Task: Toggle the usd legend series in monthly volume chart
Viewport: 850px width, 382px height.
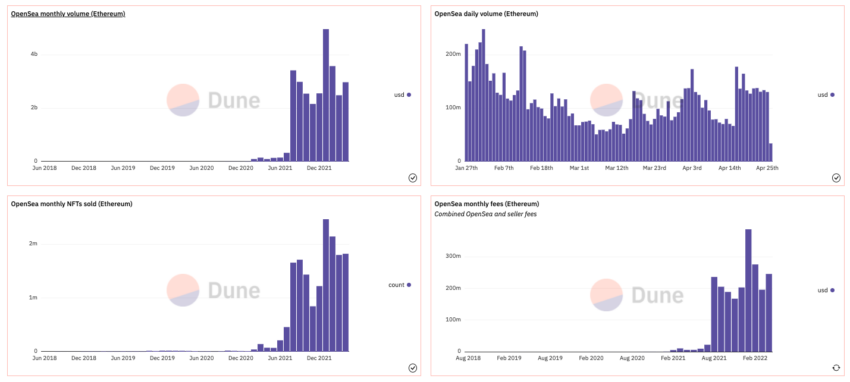Action: pos(402,95)
